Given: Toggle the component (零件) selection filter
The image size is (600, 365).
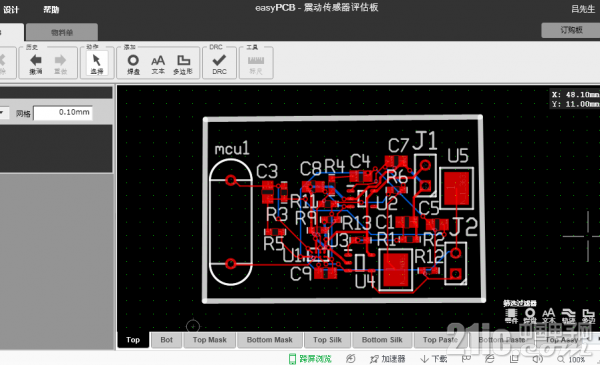Looking at the screenshot, I should [511, 316].
